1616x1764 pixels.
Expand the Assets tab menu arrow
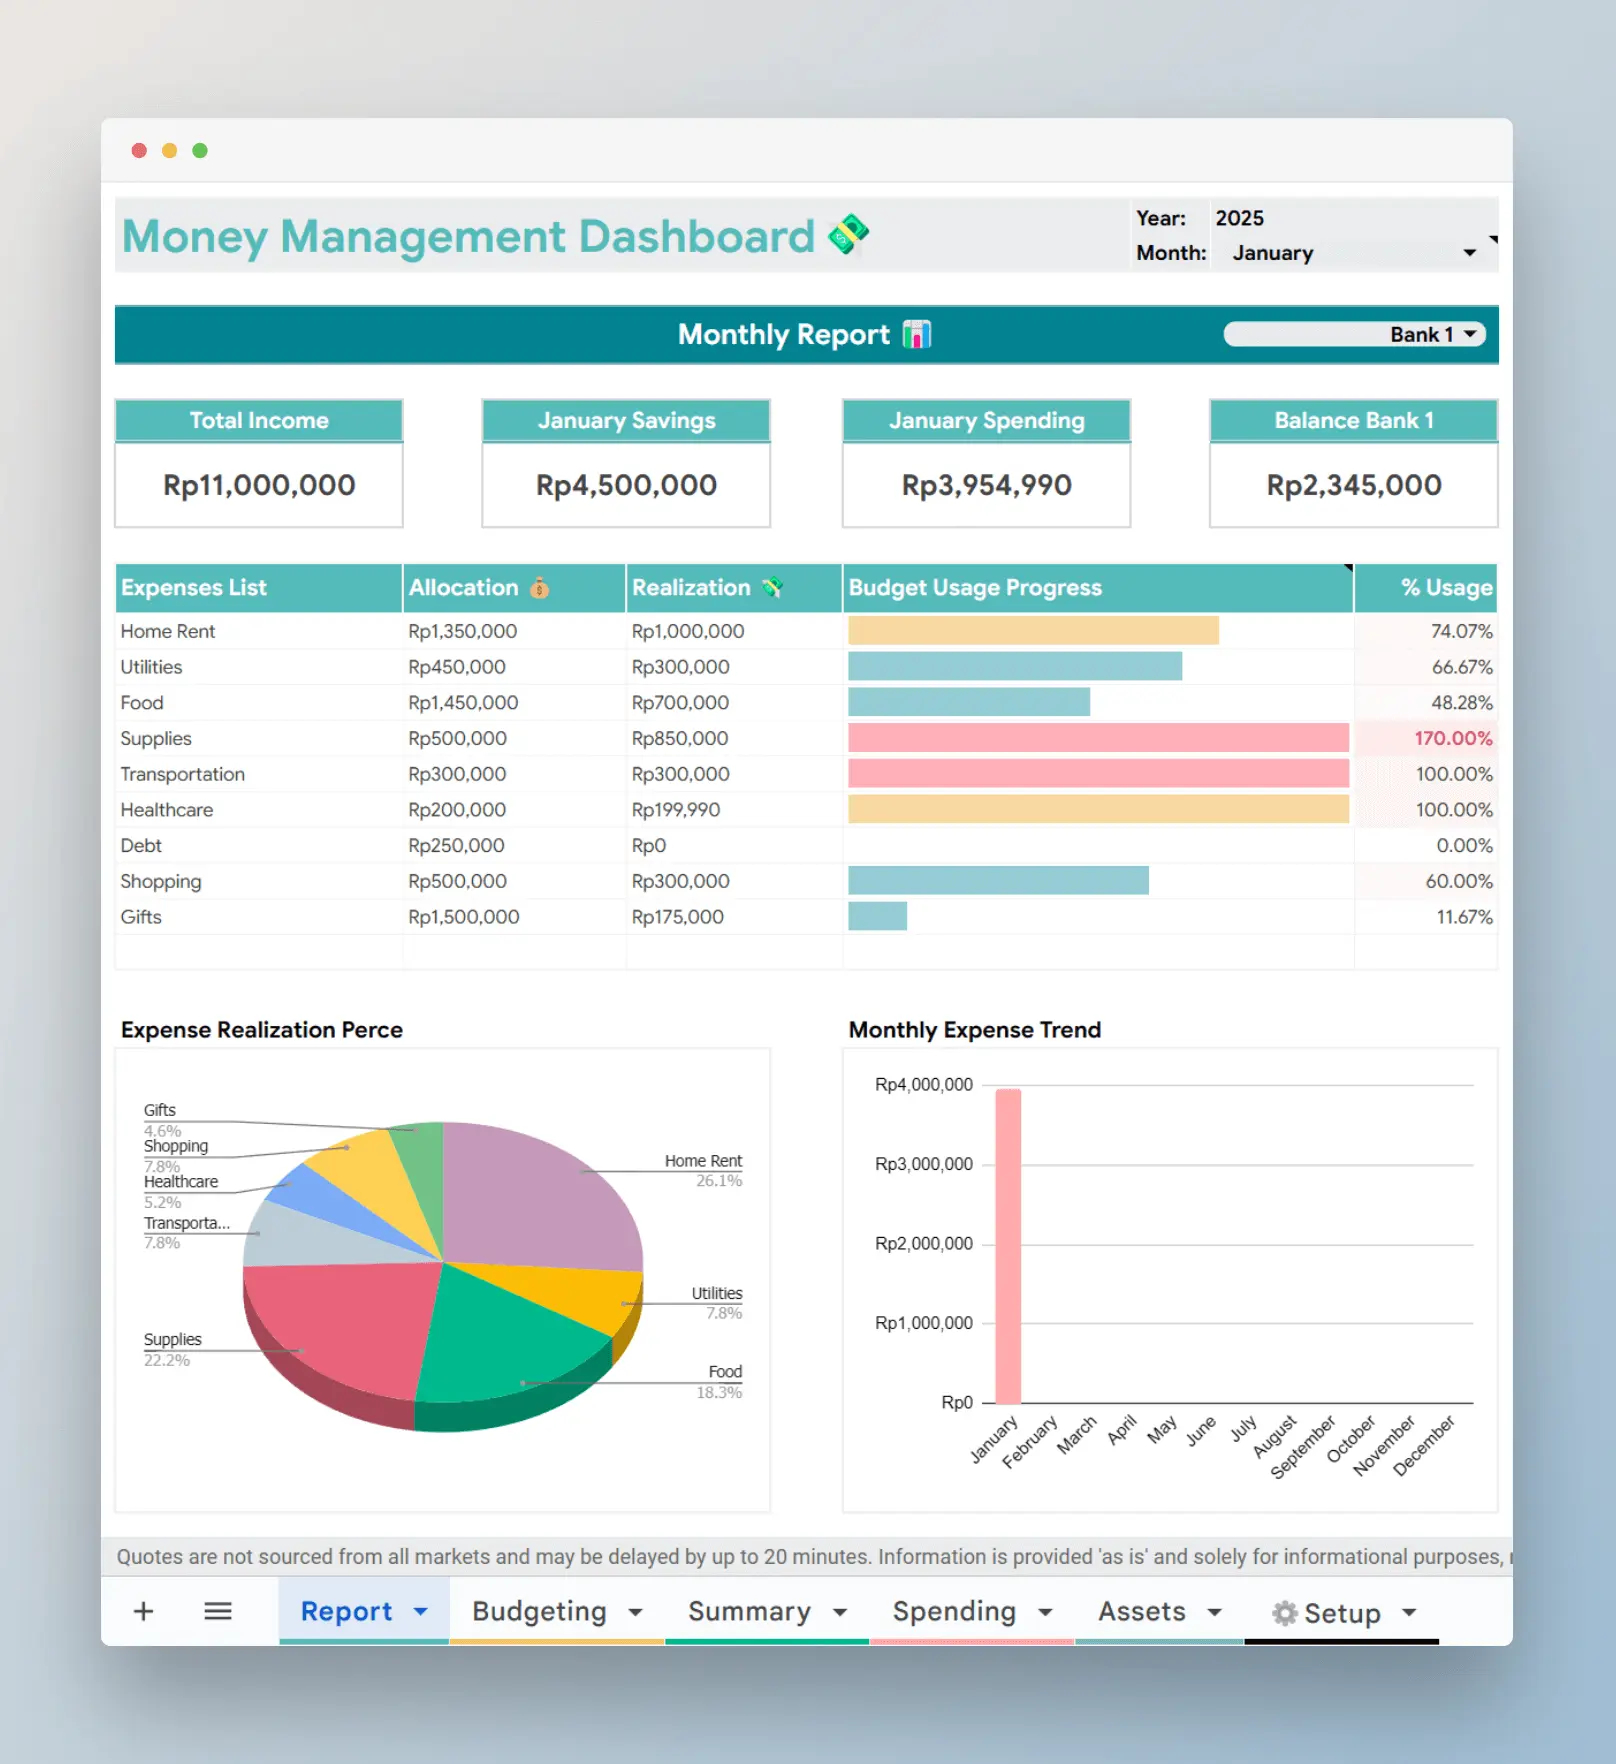(x=1215, y=1612)
